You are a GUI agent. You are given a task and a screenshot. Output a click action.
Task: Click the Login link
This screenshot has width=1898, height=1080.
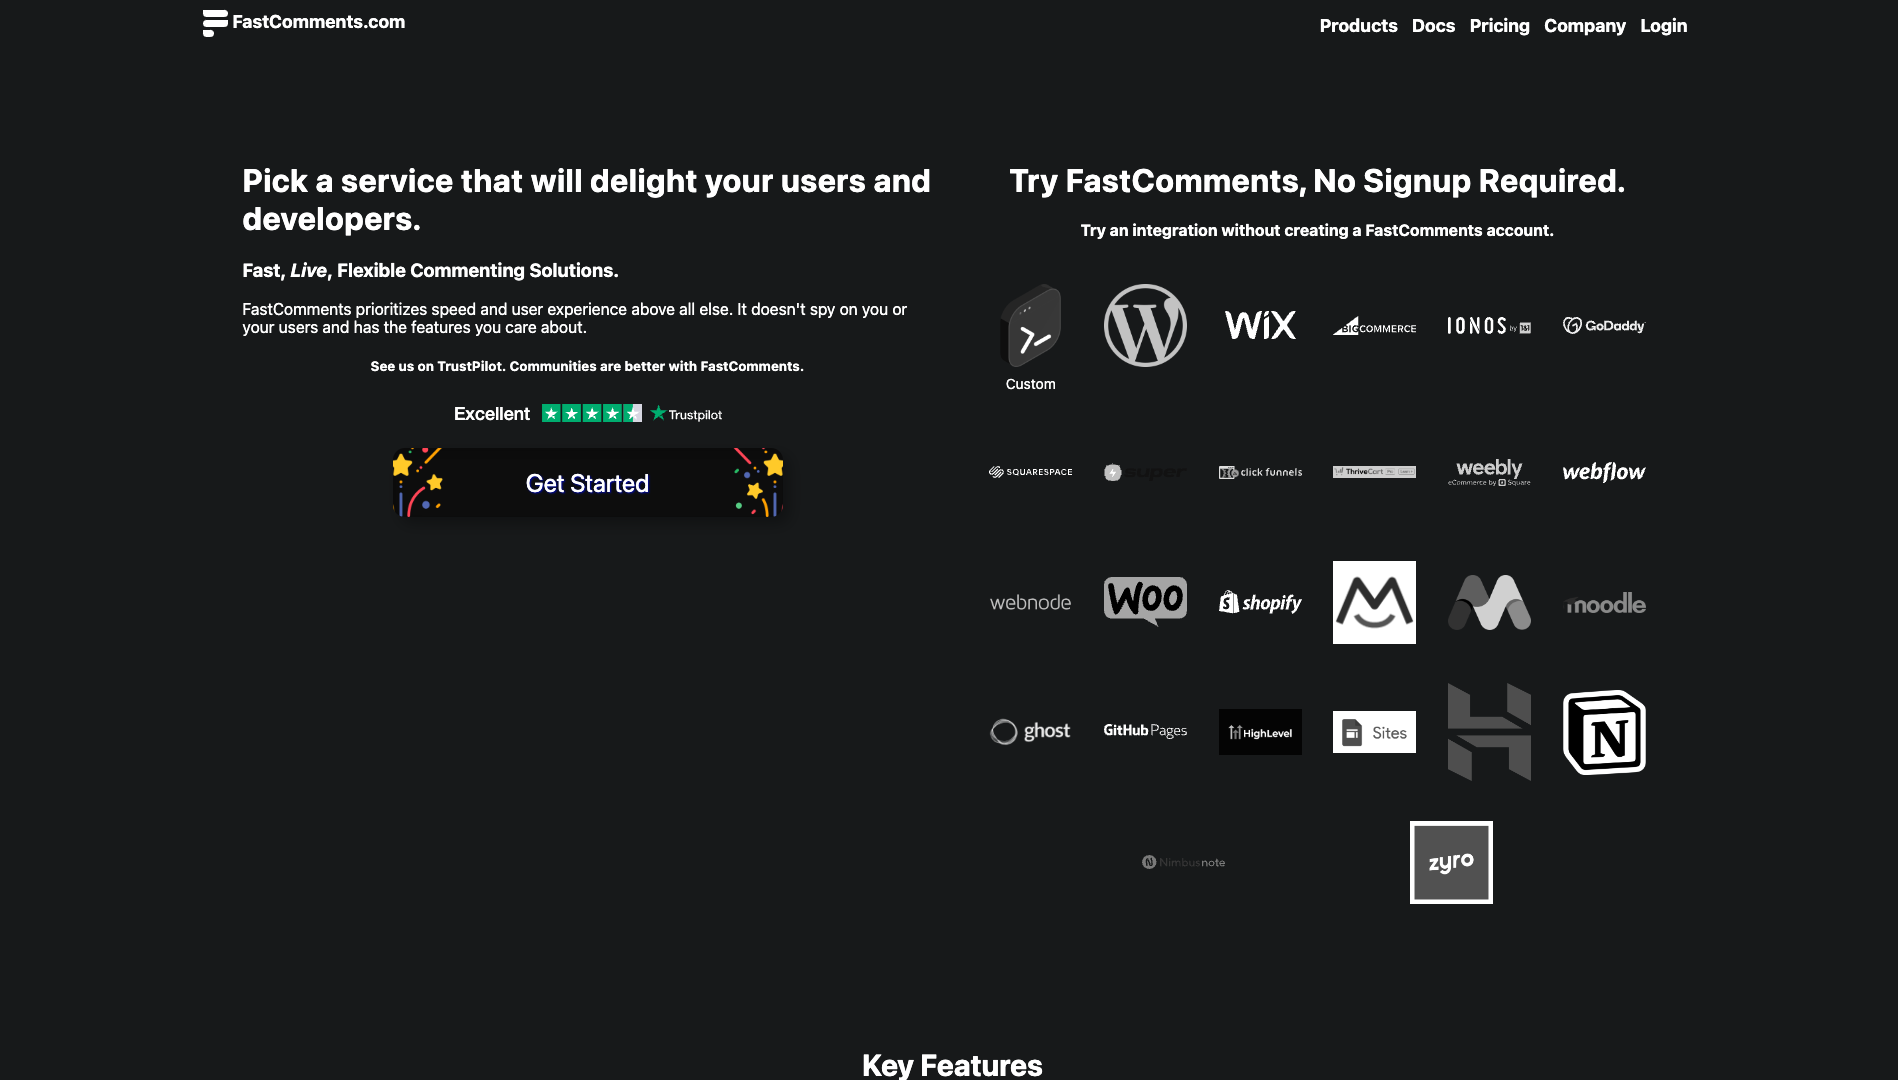click(1663, 26)
